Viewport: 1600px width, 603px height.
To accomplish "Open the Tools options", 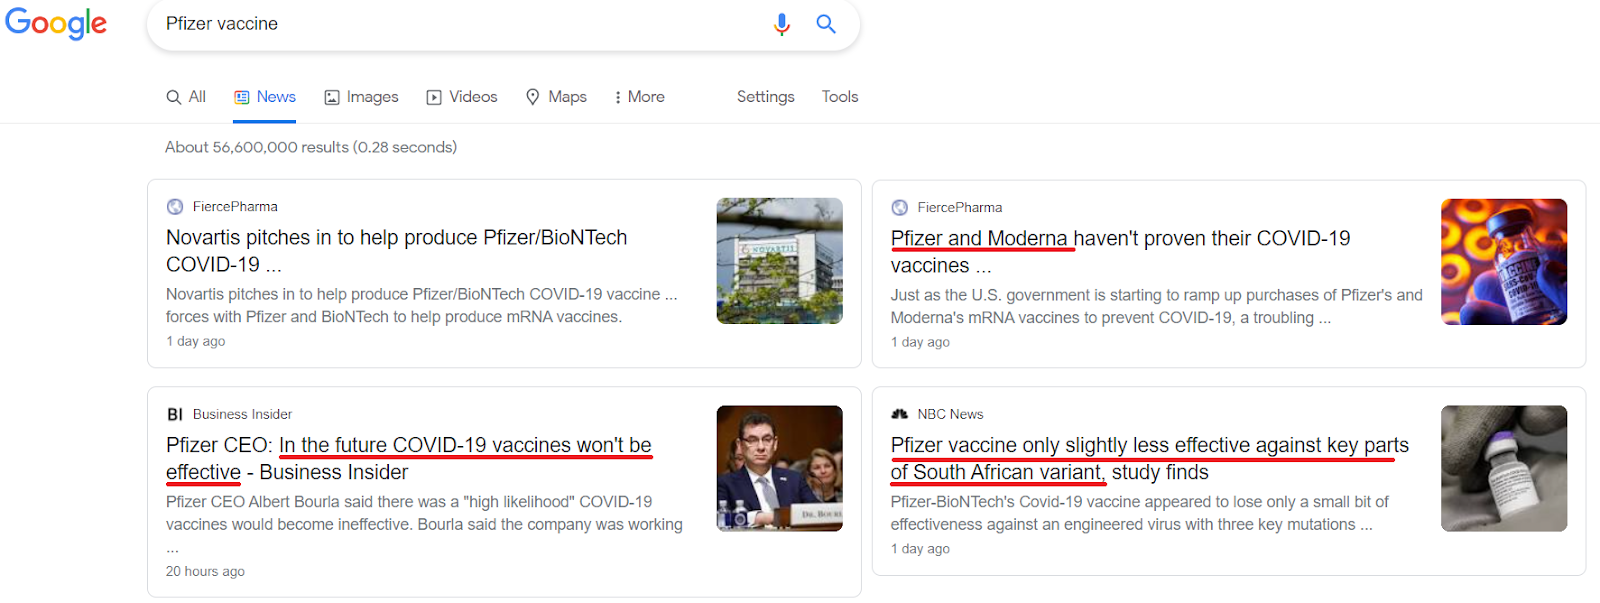I will (839, 97).
